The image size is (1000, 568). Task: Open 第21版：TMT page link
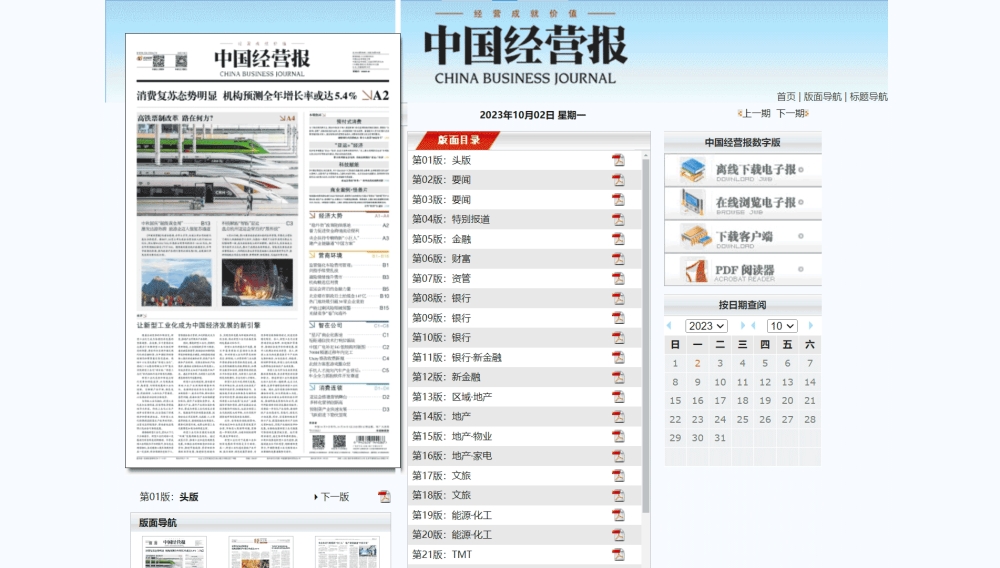click(442, 555)
